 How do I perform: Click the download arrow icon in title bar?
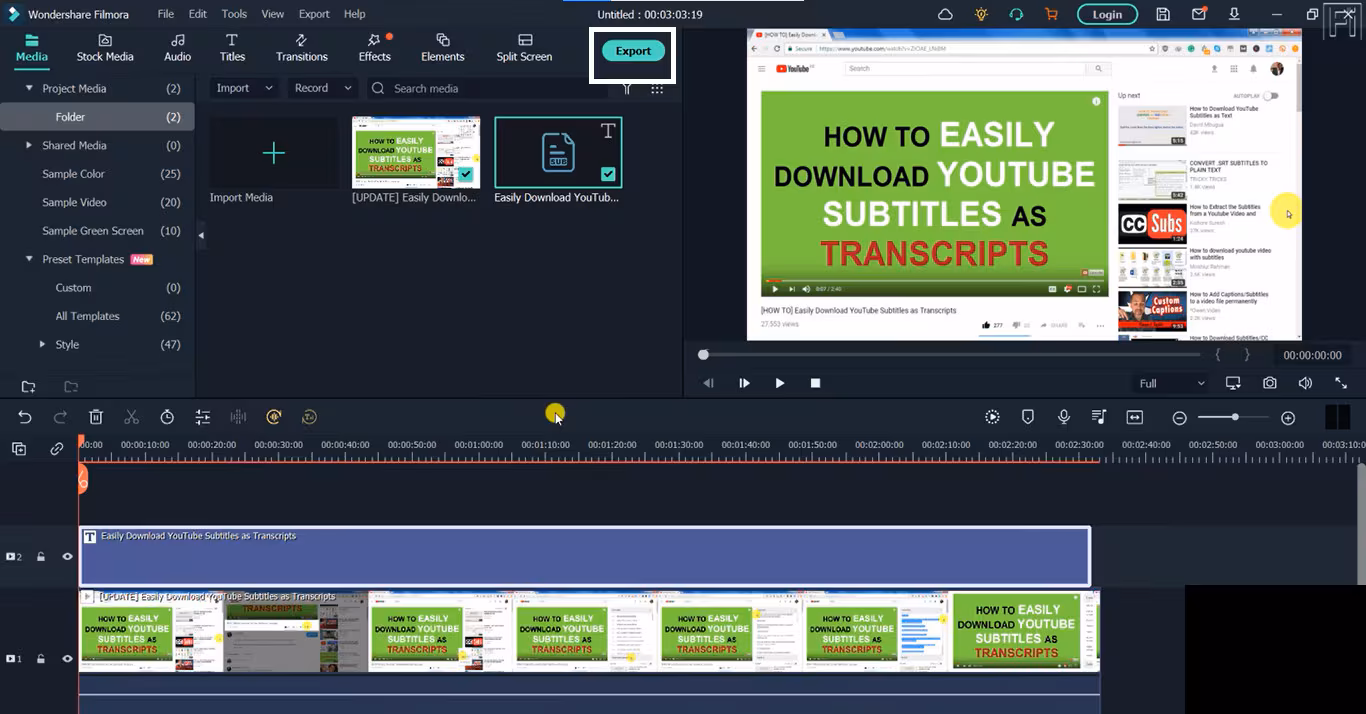1234,14
